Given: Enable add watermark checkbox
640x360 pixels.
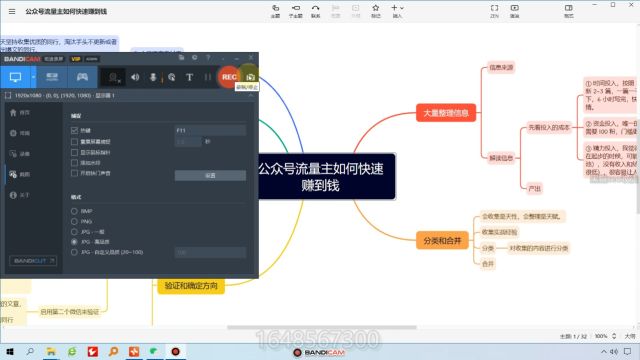Looking at the screenshot, I should point(74,162).
